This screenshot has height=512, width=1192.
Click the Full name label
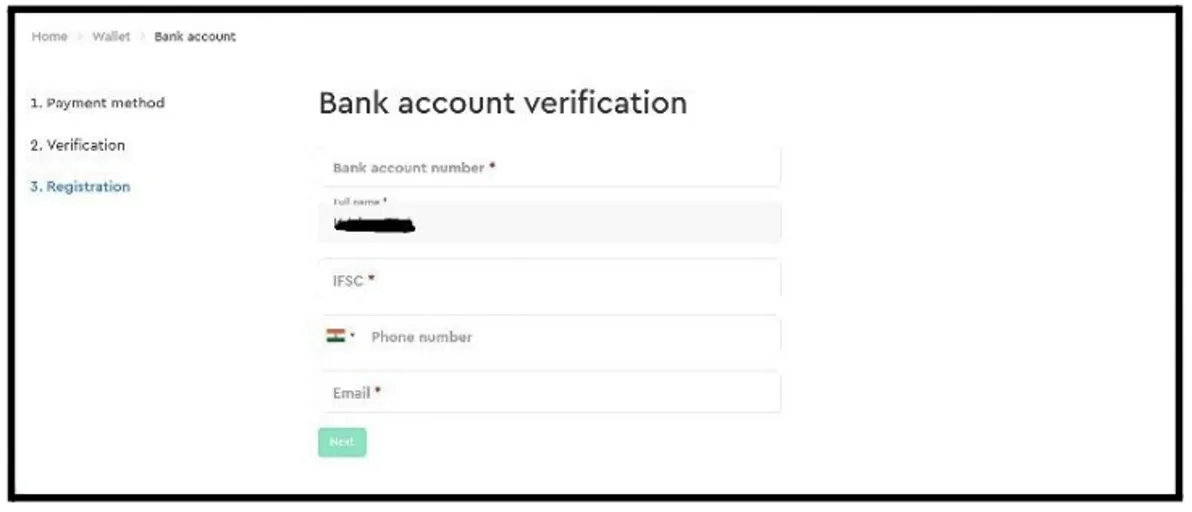point(358,203)
